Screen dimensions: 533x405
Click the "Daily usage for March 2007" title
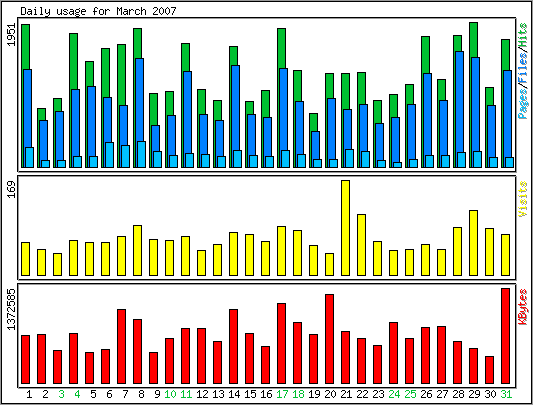click(x=98, y=11)
